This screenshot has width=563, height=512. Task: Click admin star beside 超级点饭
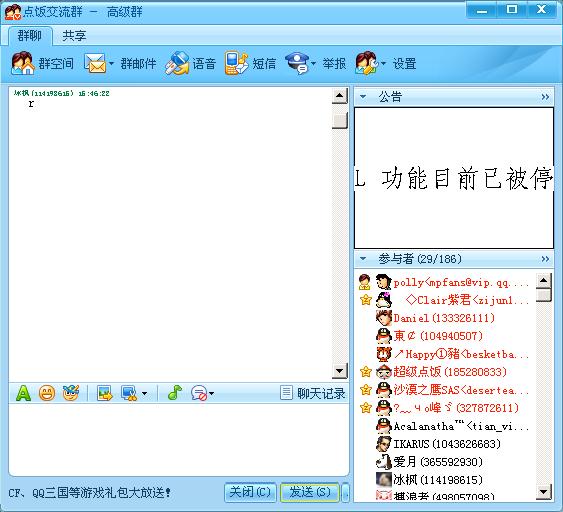tap(366, 372)
